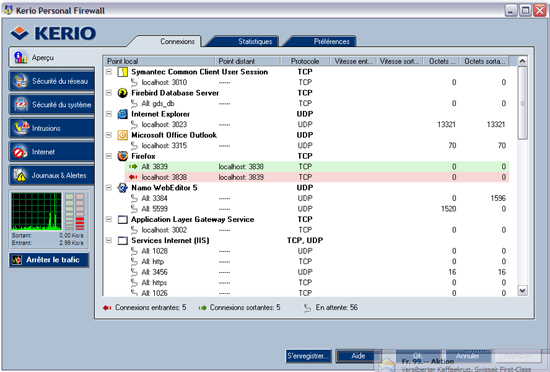Click the listening icon beside All: 3456
The width and height of the screenshot is (550, 372).
(134, 272)
